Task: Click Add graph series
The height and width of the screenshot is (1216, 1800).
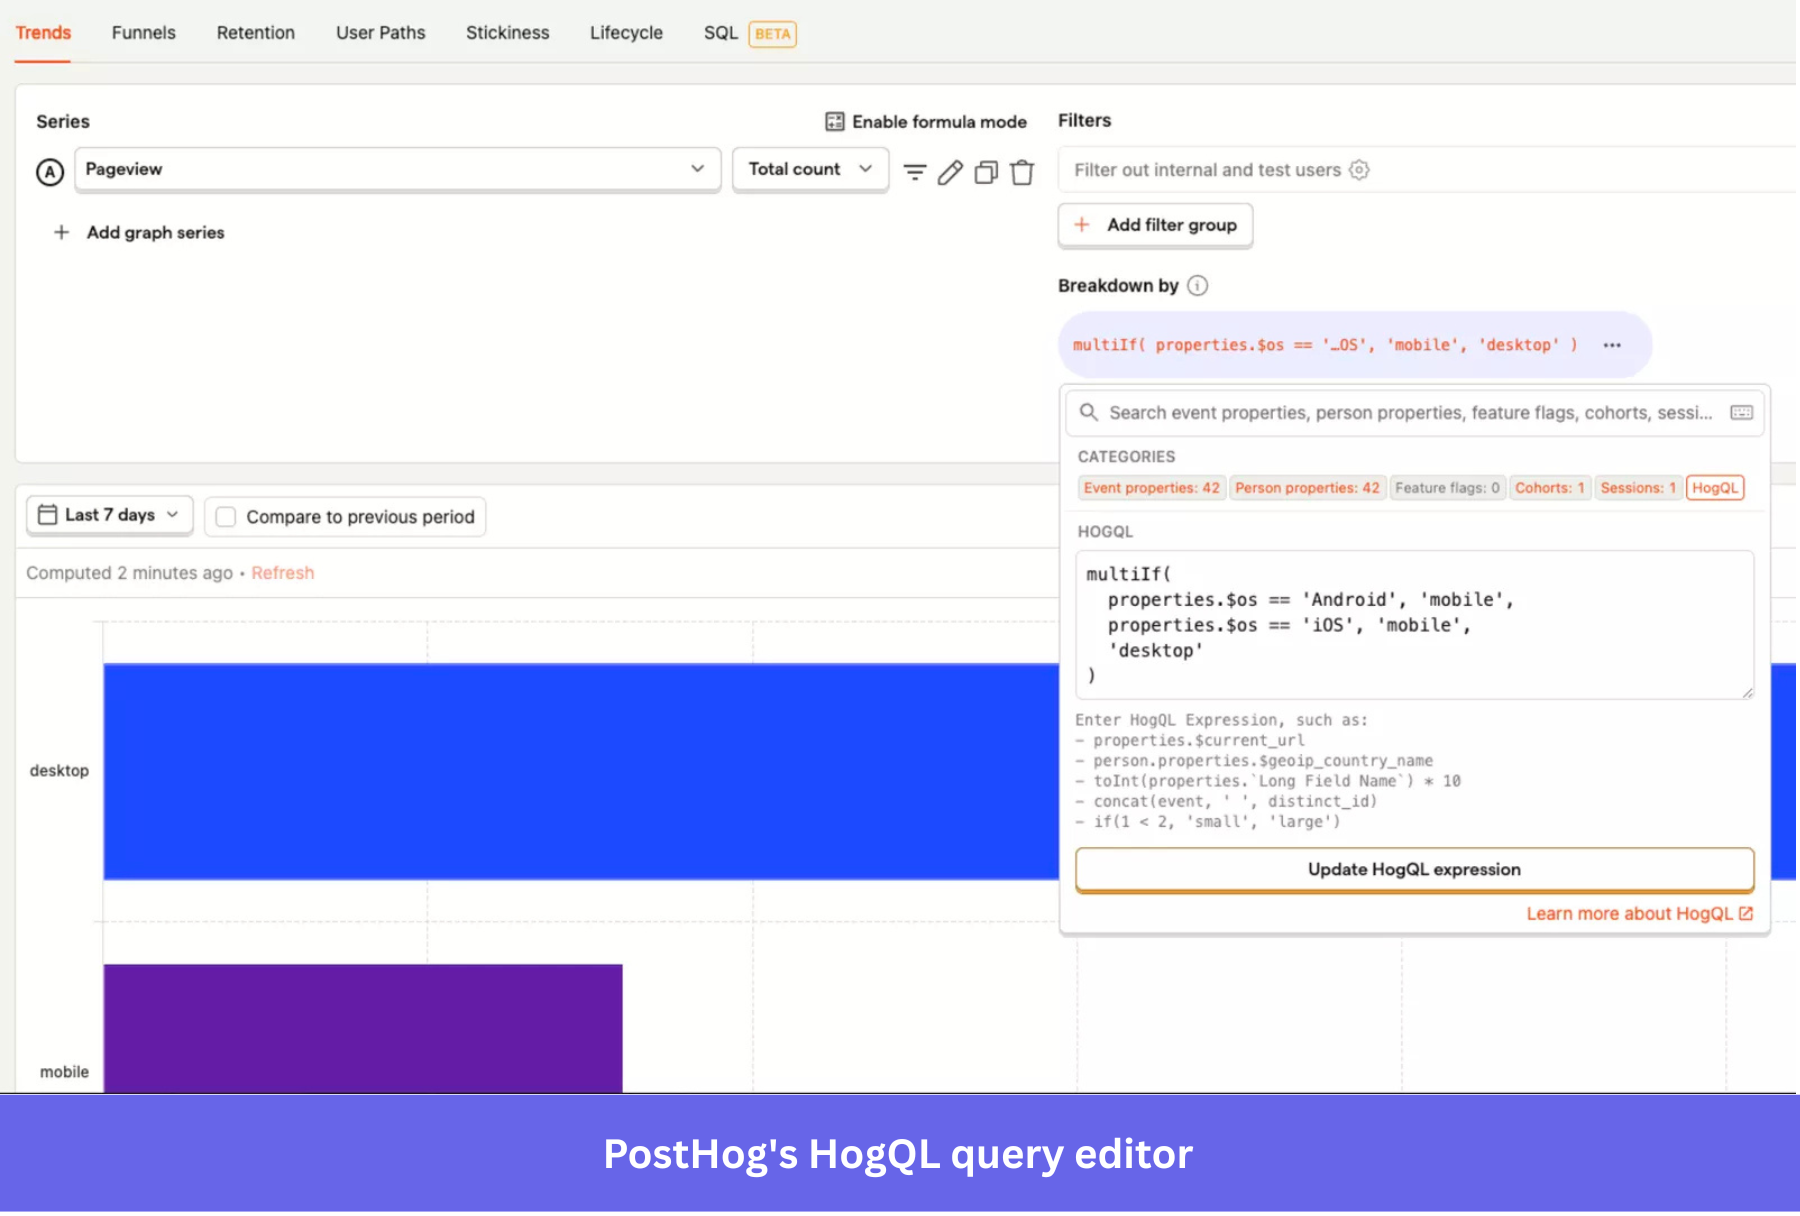Action: 139,232
